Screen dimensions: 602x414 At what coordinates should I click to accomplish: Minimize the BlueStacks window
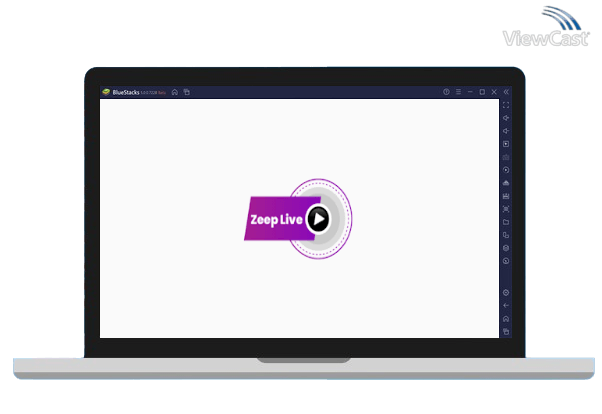[470, 92]
